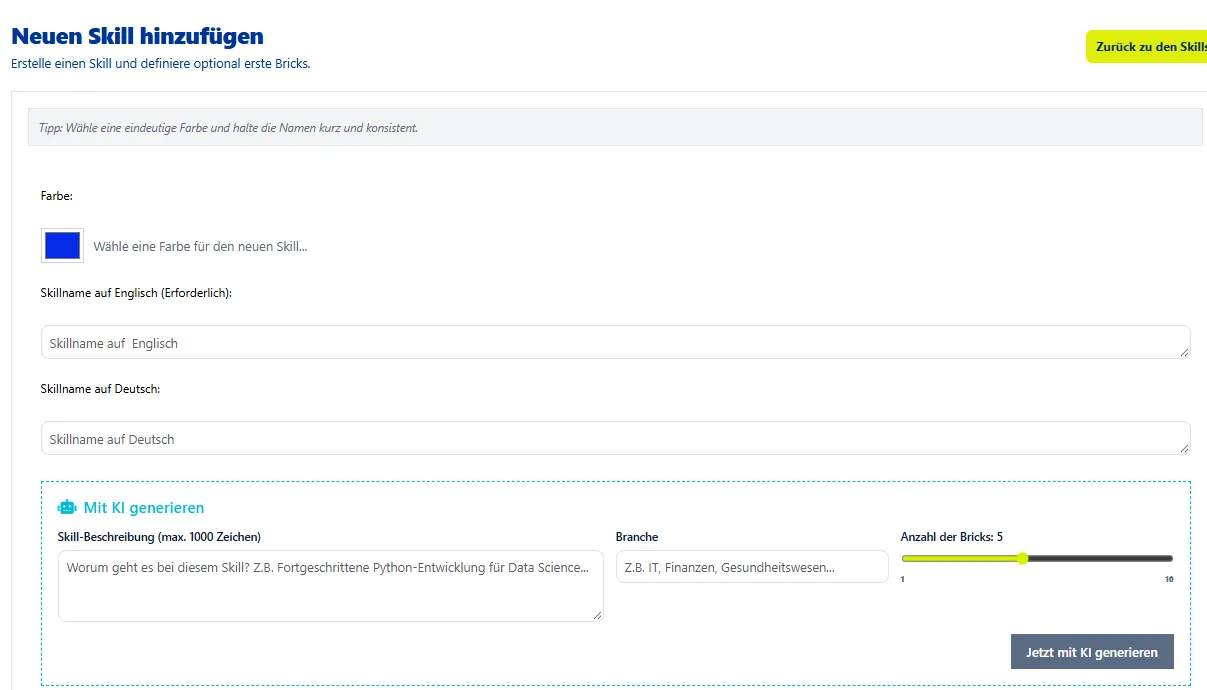
Task: Click into the Skill-Beschreibung text area
Action: coord(331,586)
